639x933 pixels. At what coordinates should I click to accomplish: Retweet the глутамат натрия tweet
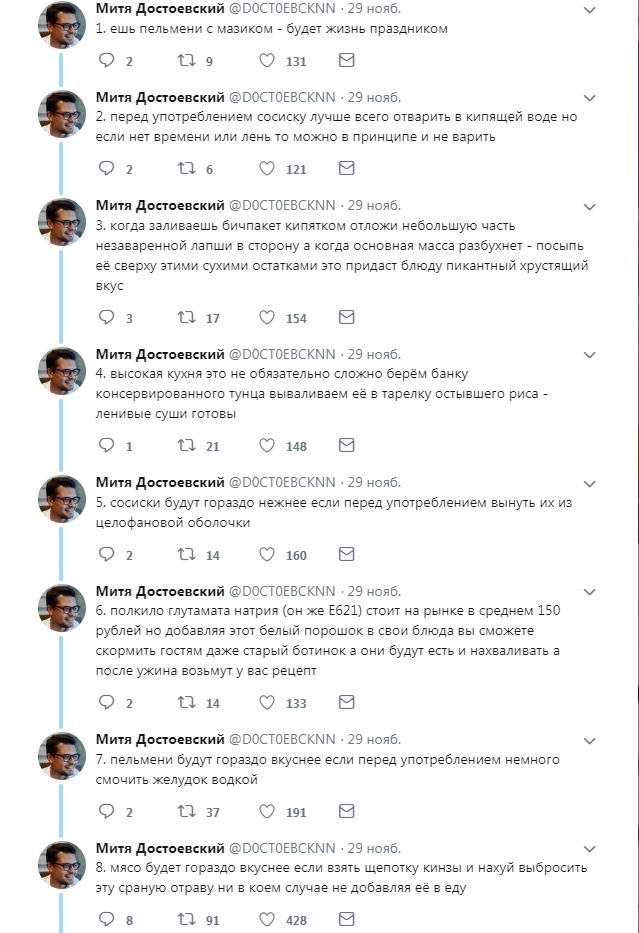186,703
